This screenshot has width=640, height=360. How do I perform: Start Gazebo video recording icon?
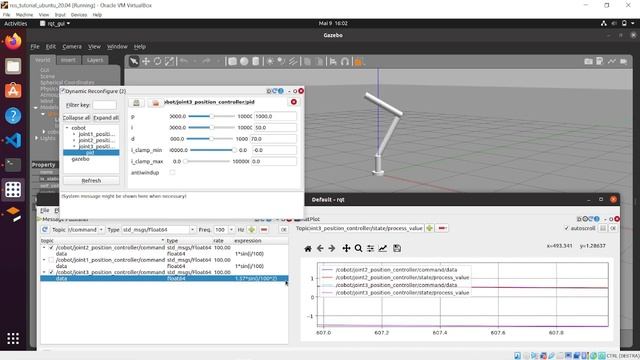pyautogui.click(x=624, y=61)
